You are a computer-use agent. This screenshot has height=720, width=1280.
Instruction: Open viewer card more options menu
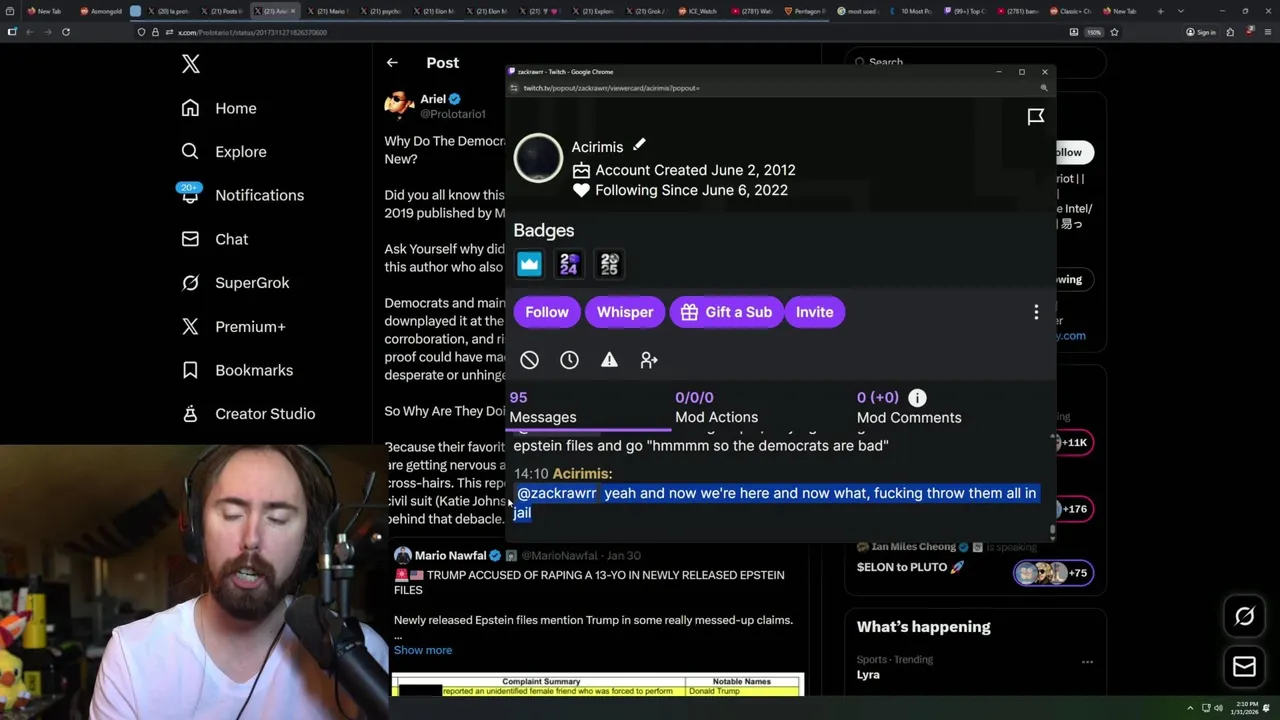[1036, 312]
